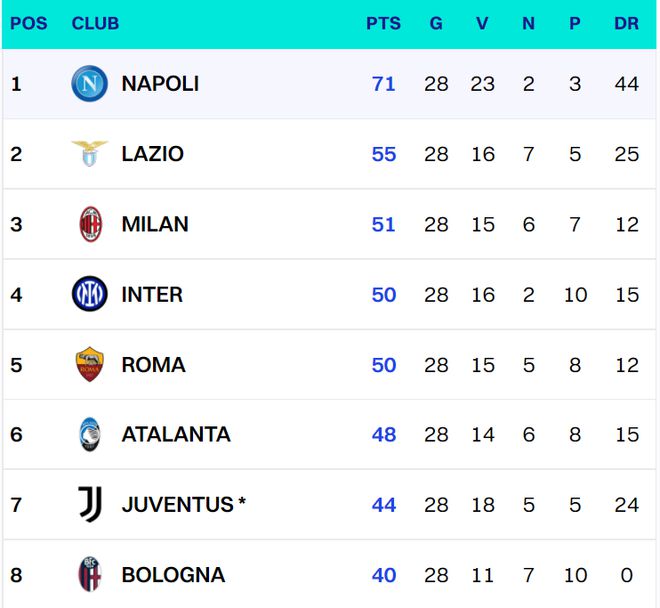Click the DR column header

pos(626,23)
